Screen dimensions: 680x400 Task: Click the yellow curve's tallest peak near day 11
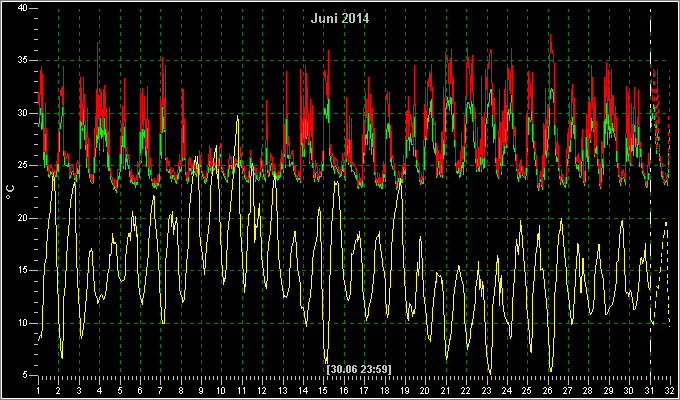(237, 116)
